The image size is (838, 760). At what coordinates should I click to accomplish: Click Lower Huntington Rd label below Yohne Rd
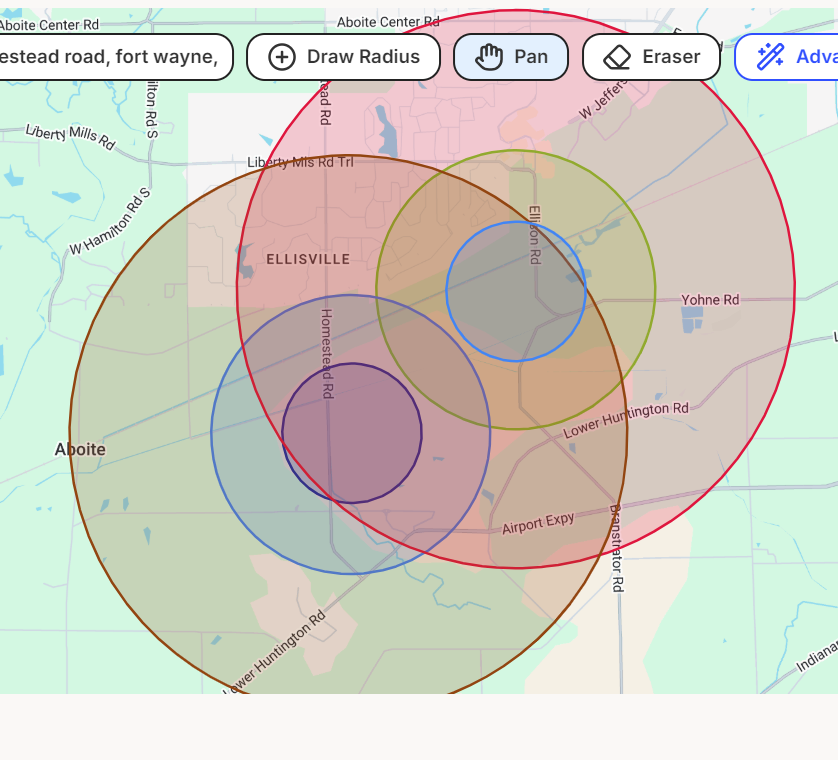tap(627, 421)
